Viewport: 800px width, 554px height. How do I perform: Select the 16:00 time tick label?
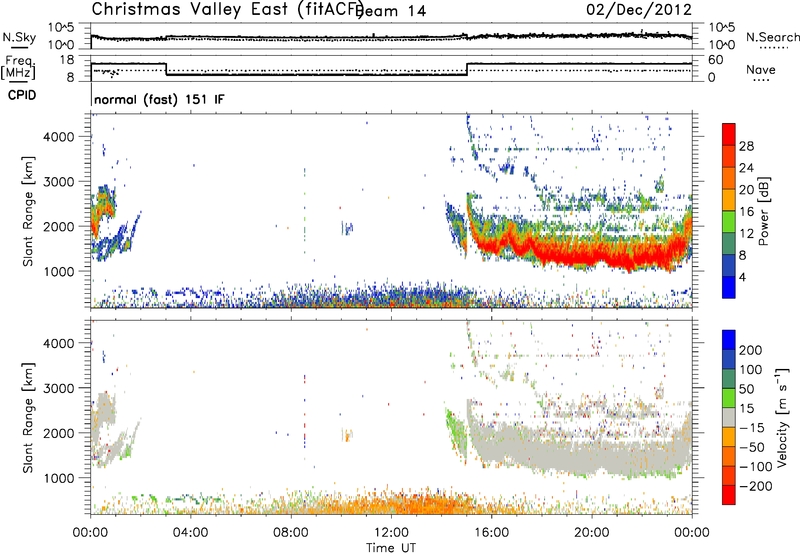[491, 533]
